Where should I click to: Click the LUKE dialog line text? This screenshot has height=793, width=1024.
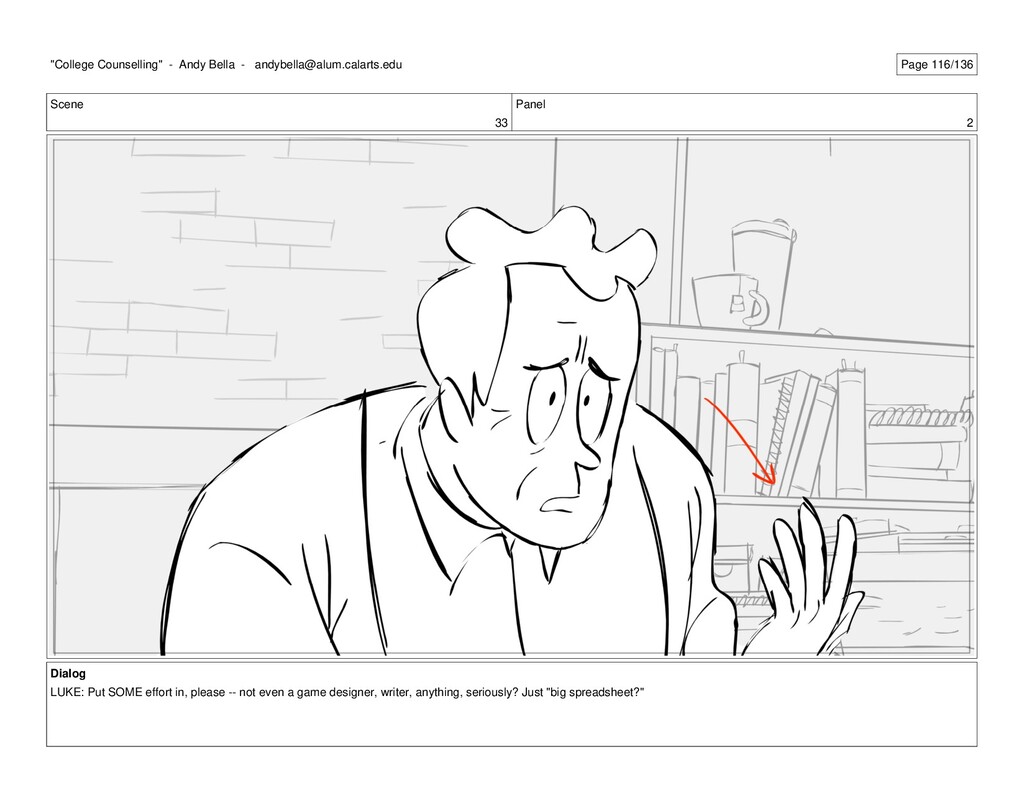tap(347, 692)
